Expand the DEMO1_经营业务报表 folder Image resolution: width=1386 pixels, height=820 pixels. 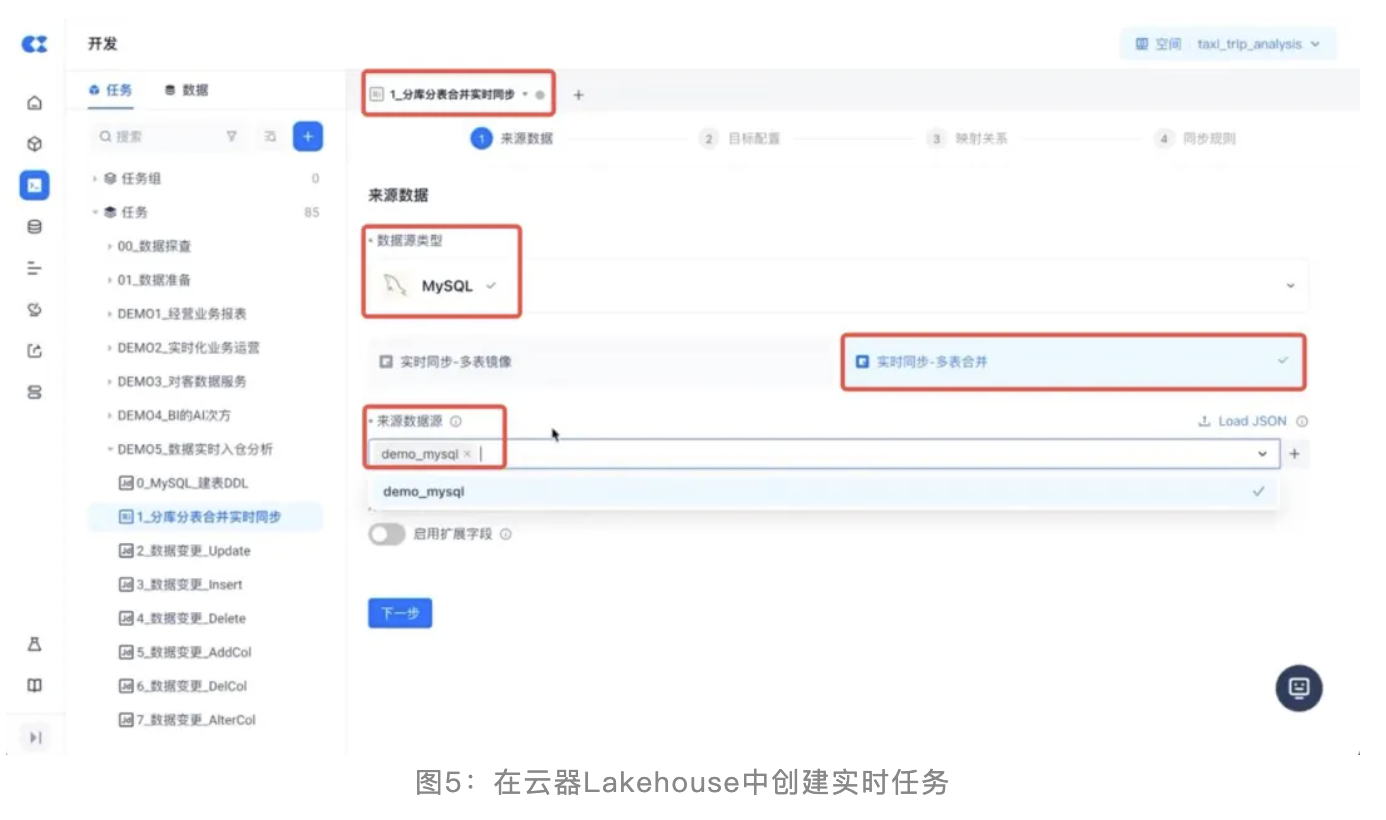click(181, 314)
